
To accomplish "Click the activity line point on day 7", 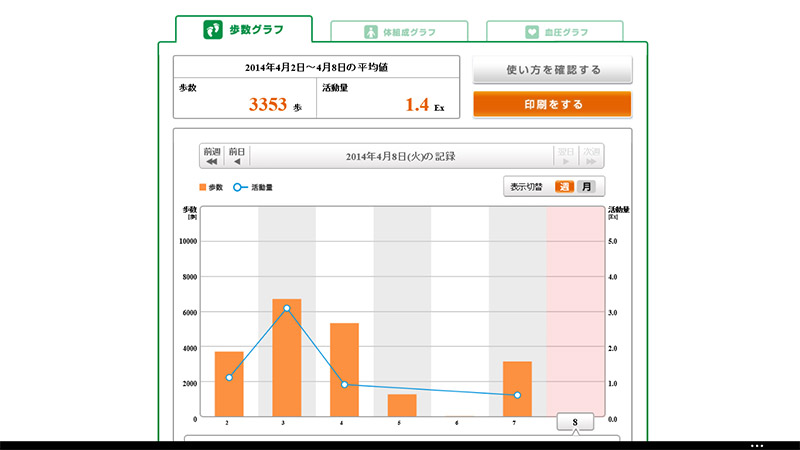I will click(517, 395).
